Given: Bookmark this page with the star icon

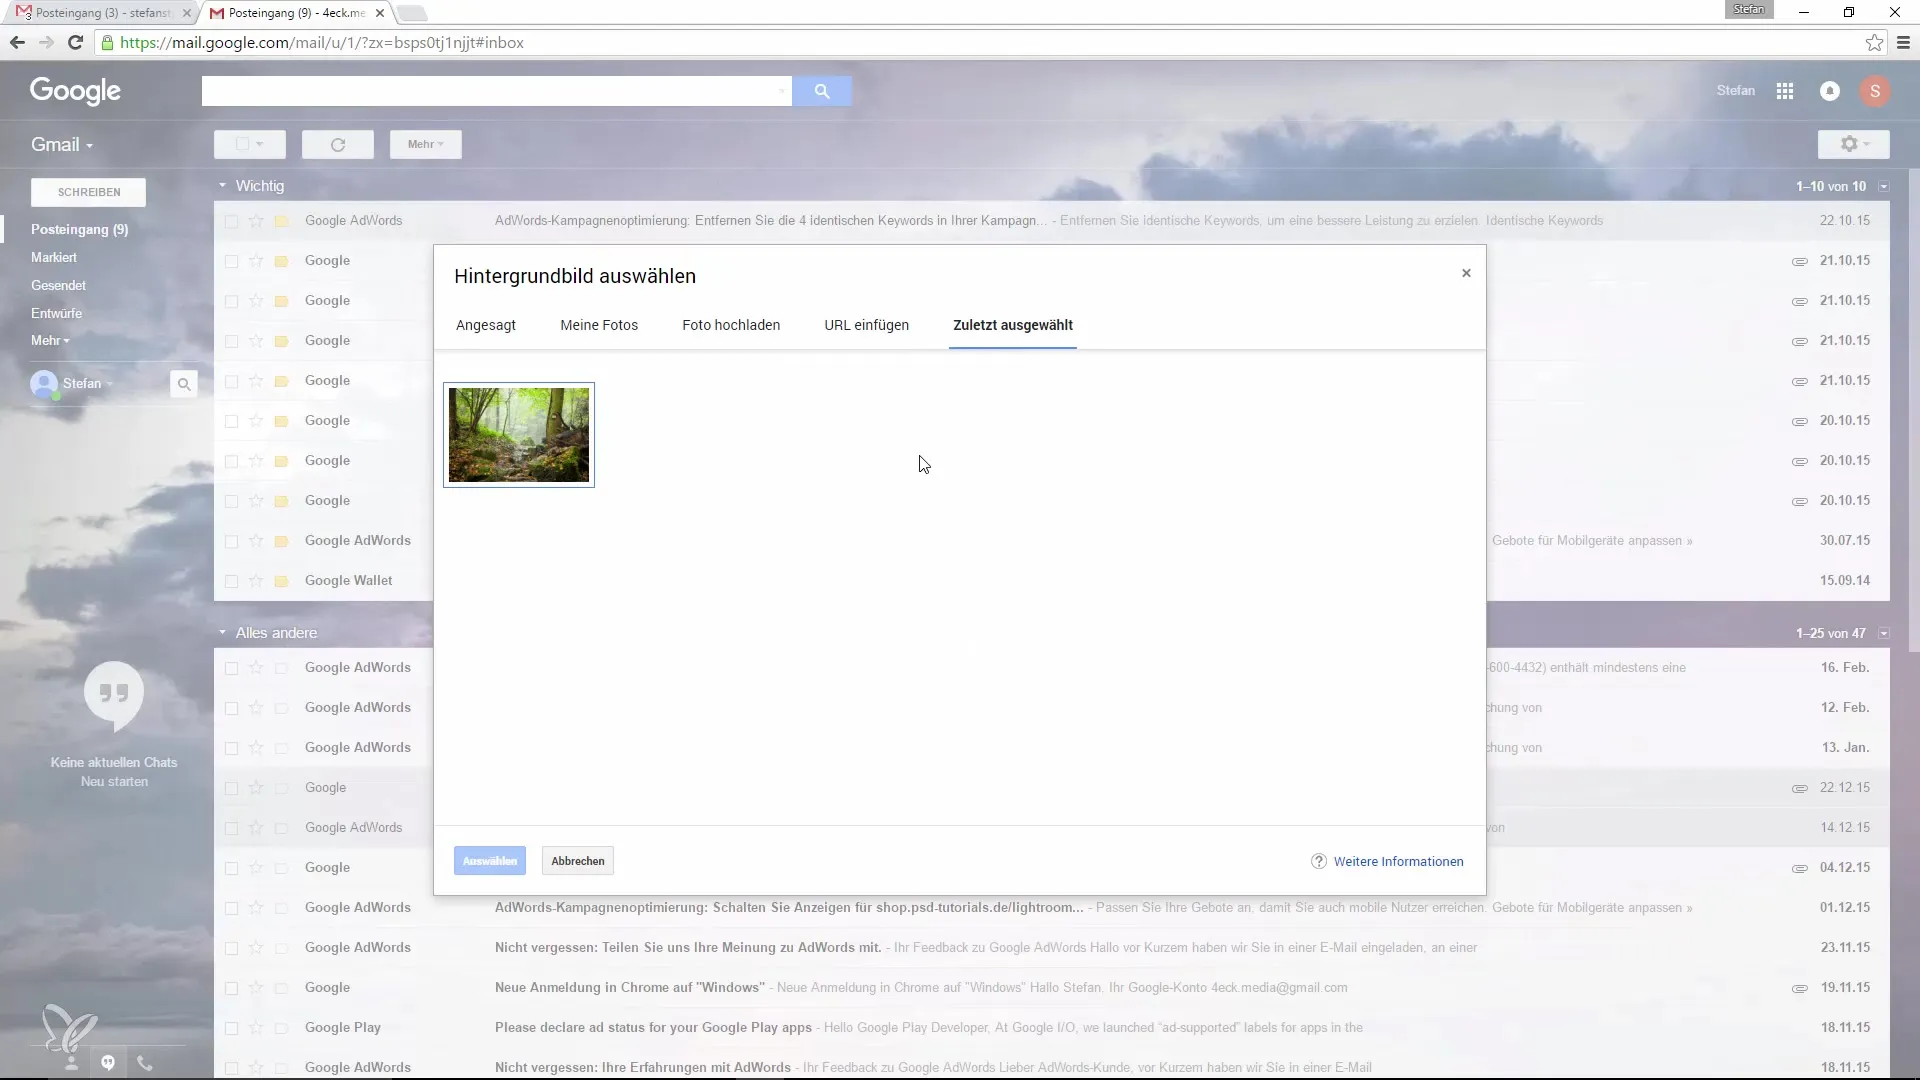Looking at the screenshot, I should point(1874,43).
